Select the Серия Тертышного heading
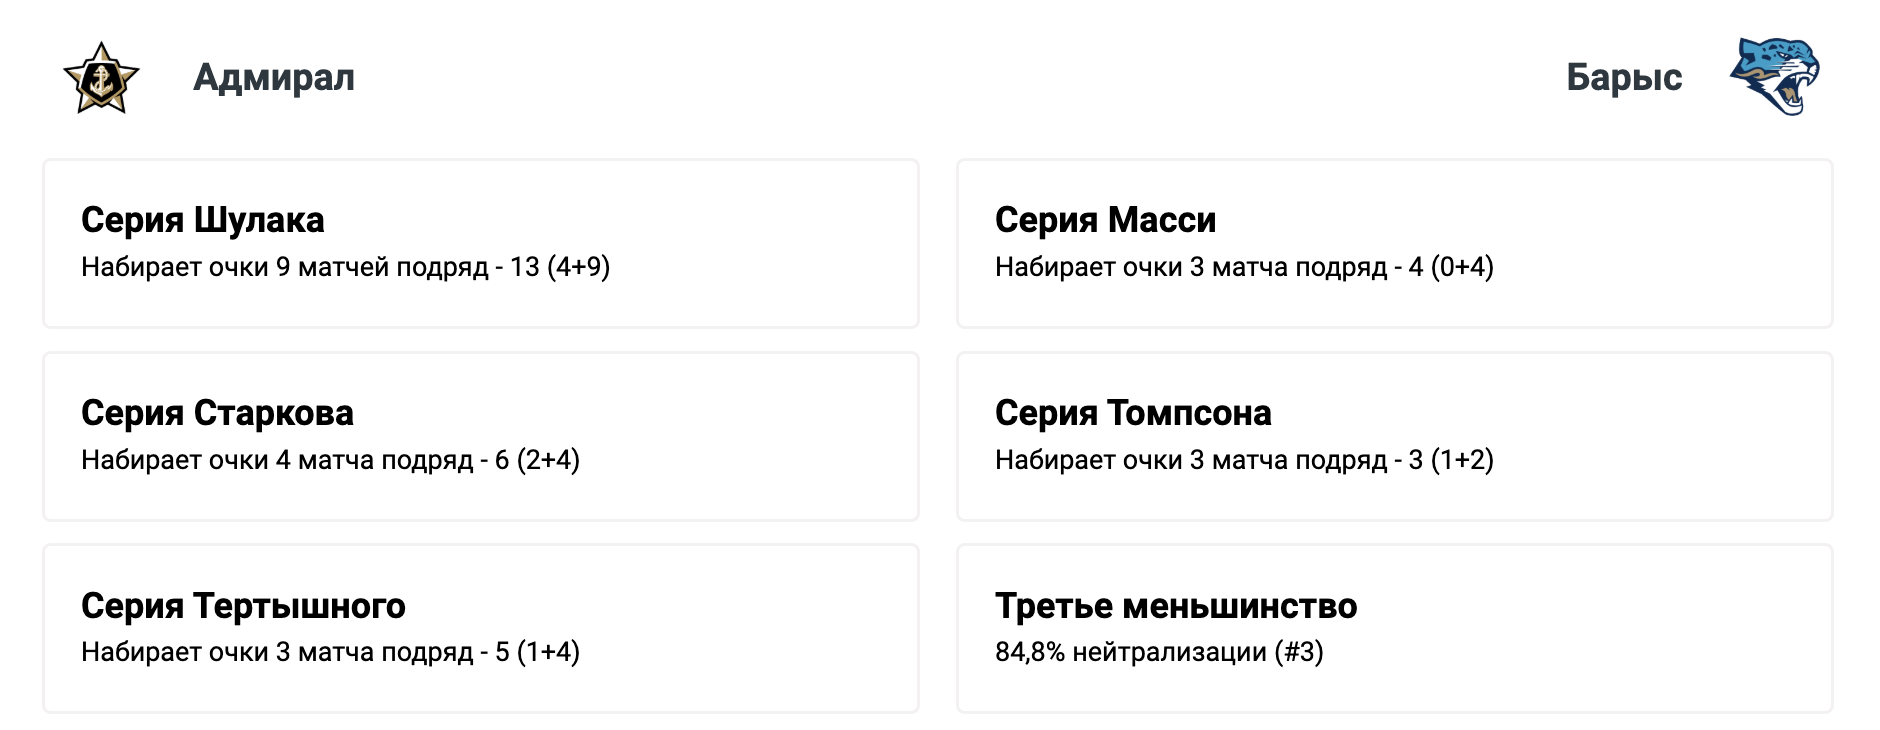Screen dimensions: 1880x730 (243, 606)
